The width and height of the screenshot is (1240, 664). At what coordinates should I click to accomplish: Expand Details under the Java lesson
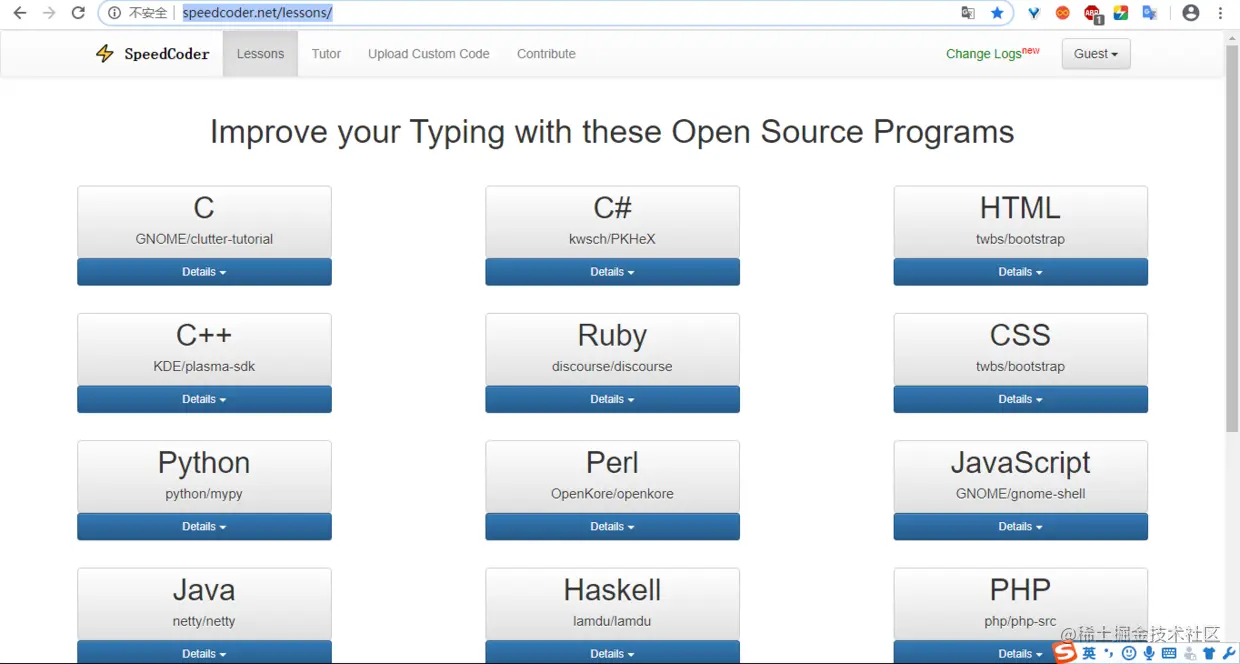(x=204, y=652)
